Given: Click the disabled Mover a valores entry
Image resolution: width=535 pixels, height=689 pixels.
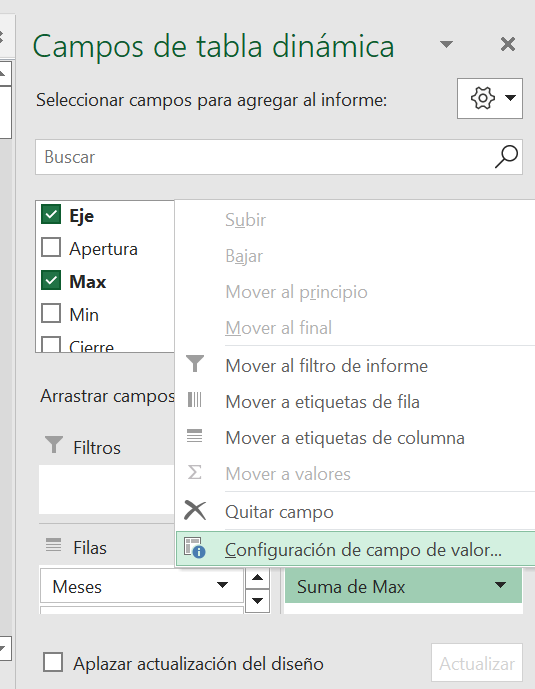Looking at the screenshot, I should point(354,474).
